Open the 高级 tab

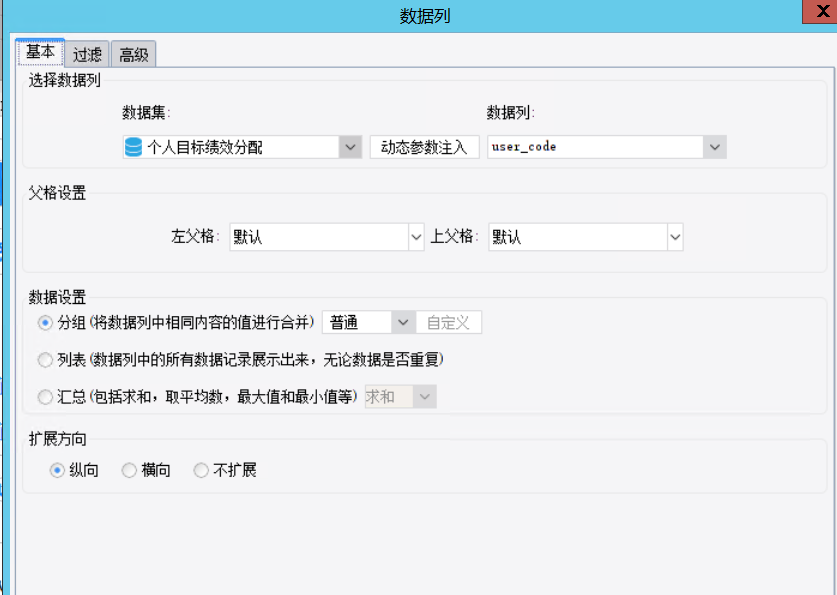pyautogui.click(x=133, y=54)
